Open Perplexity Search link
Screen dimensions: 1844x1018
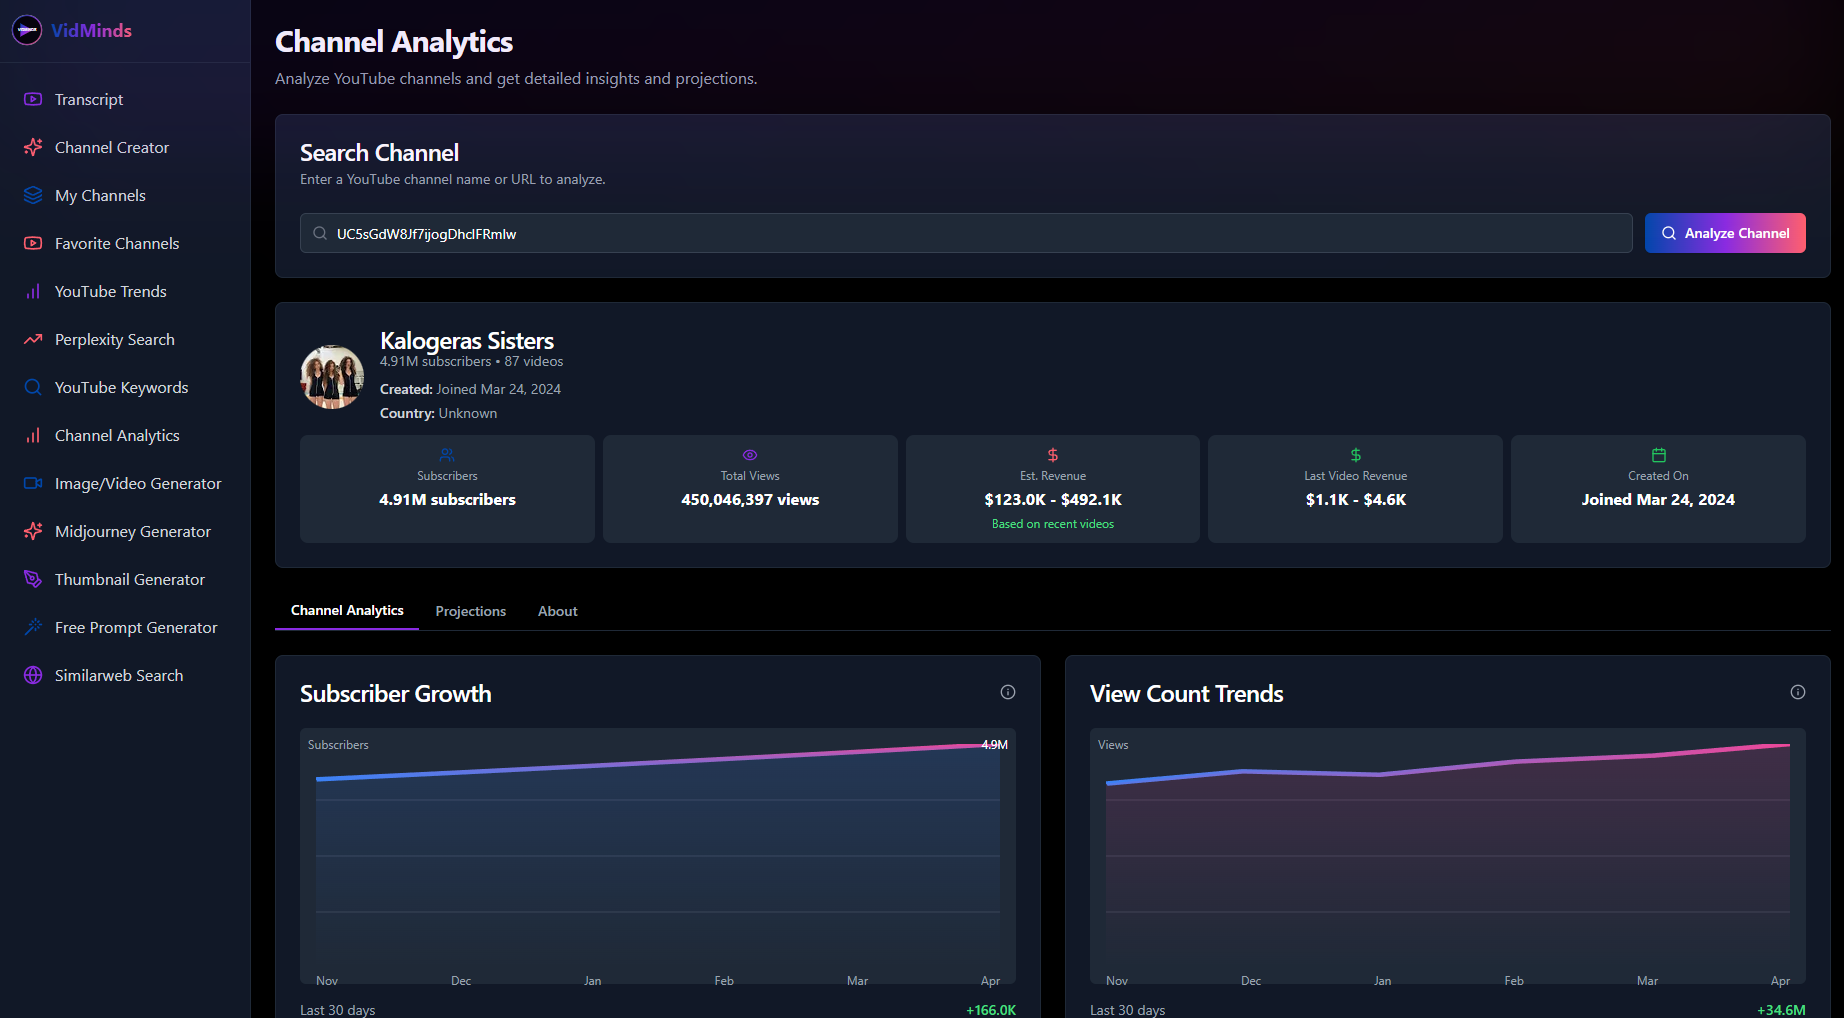click(125, 339)
